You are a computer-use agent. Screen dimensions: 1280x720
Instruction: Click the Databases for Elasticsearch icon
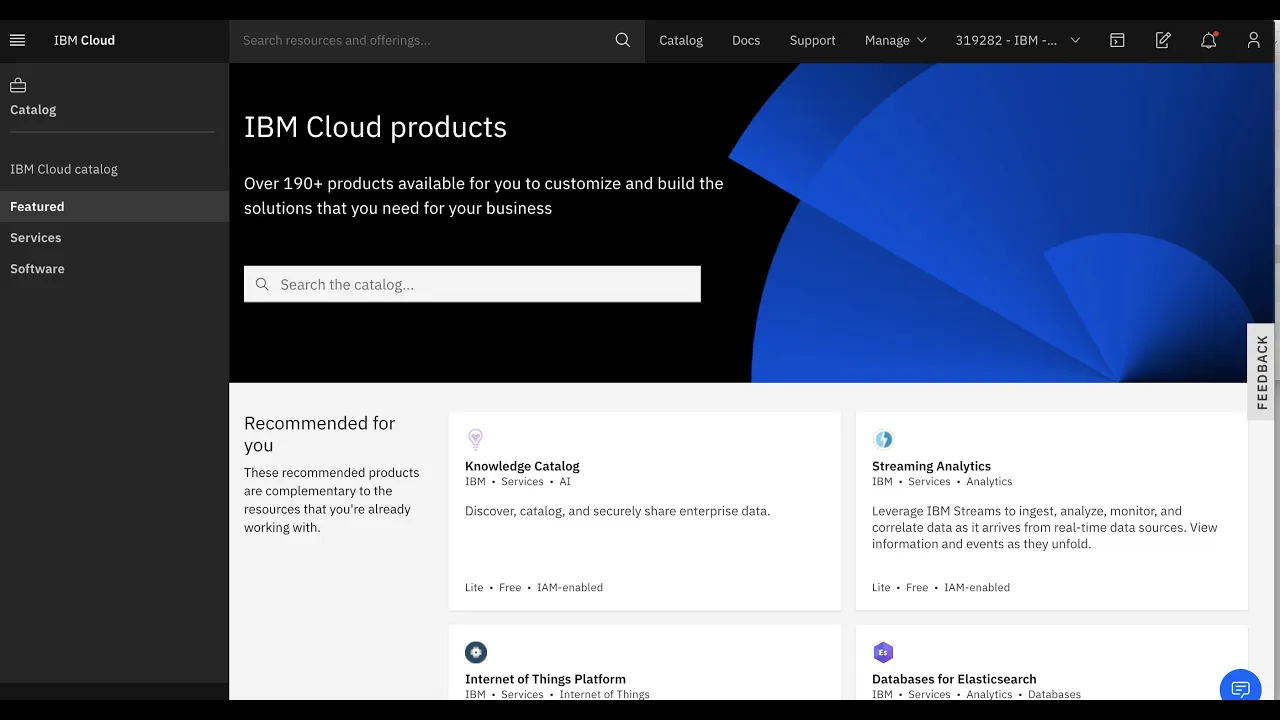pyautogui.click(x=883, y=652)
